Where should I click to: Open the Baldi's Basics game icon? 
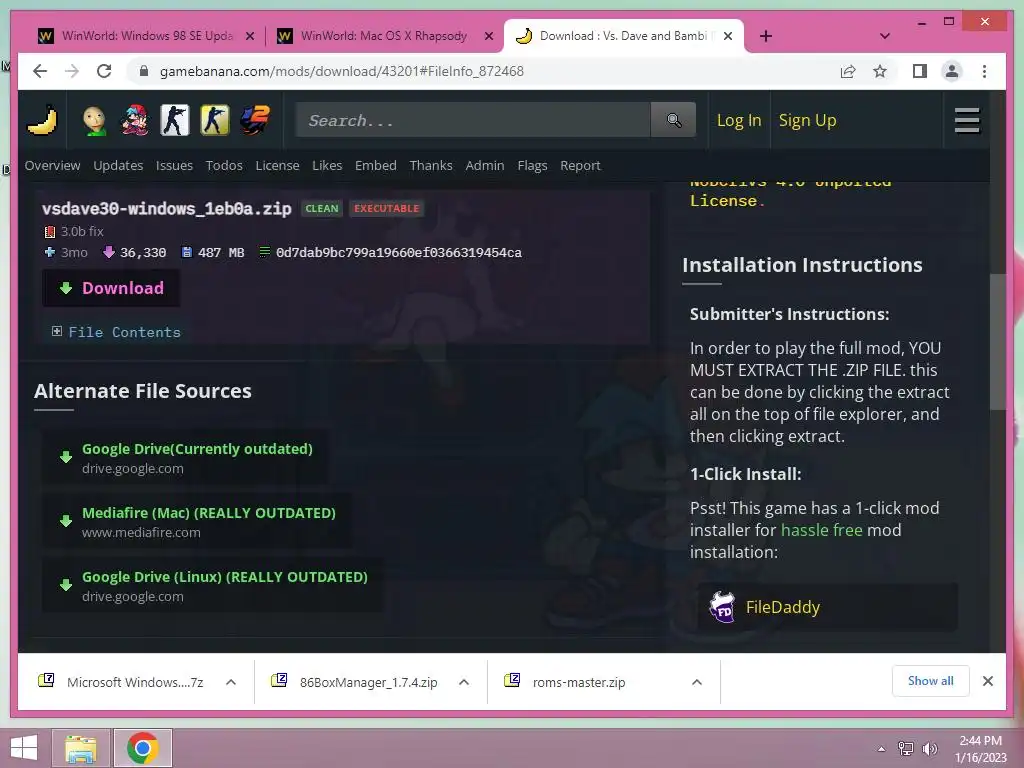click(95, 121)
